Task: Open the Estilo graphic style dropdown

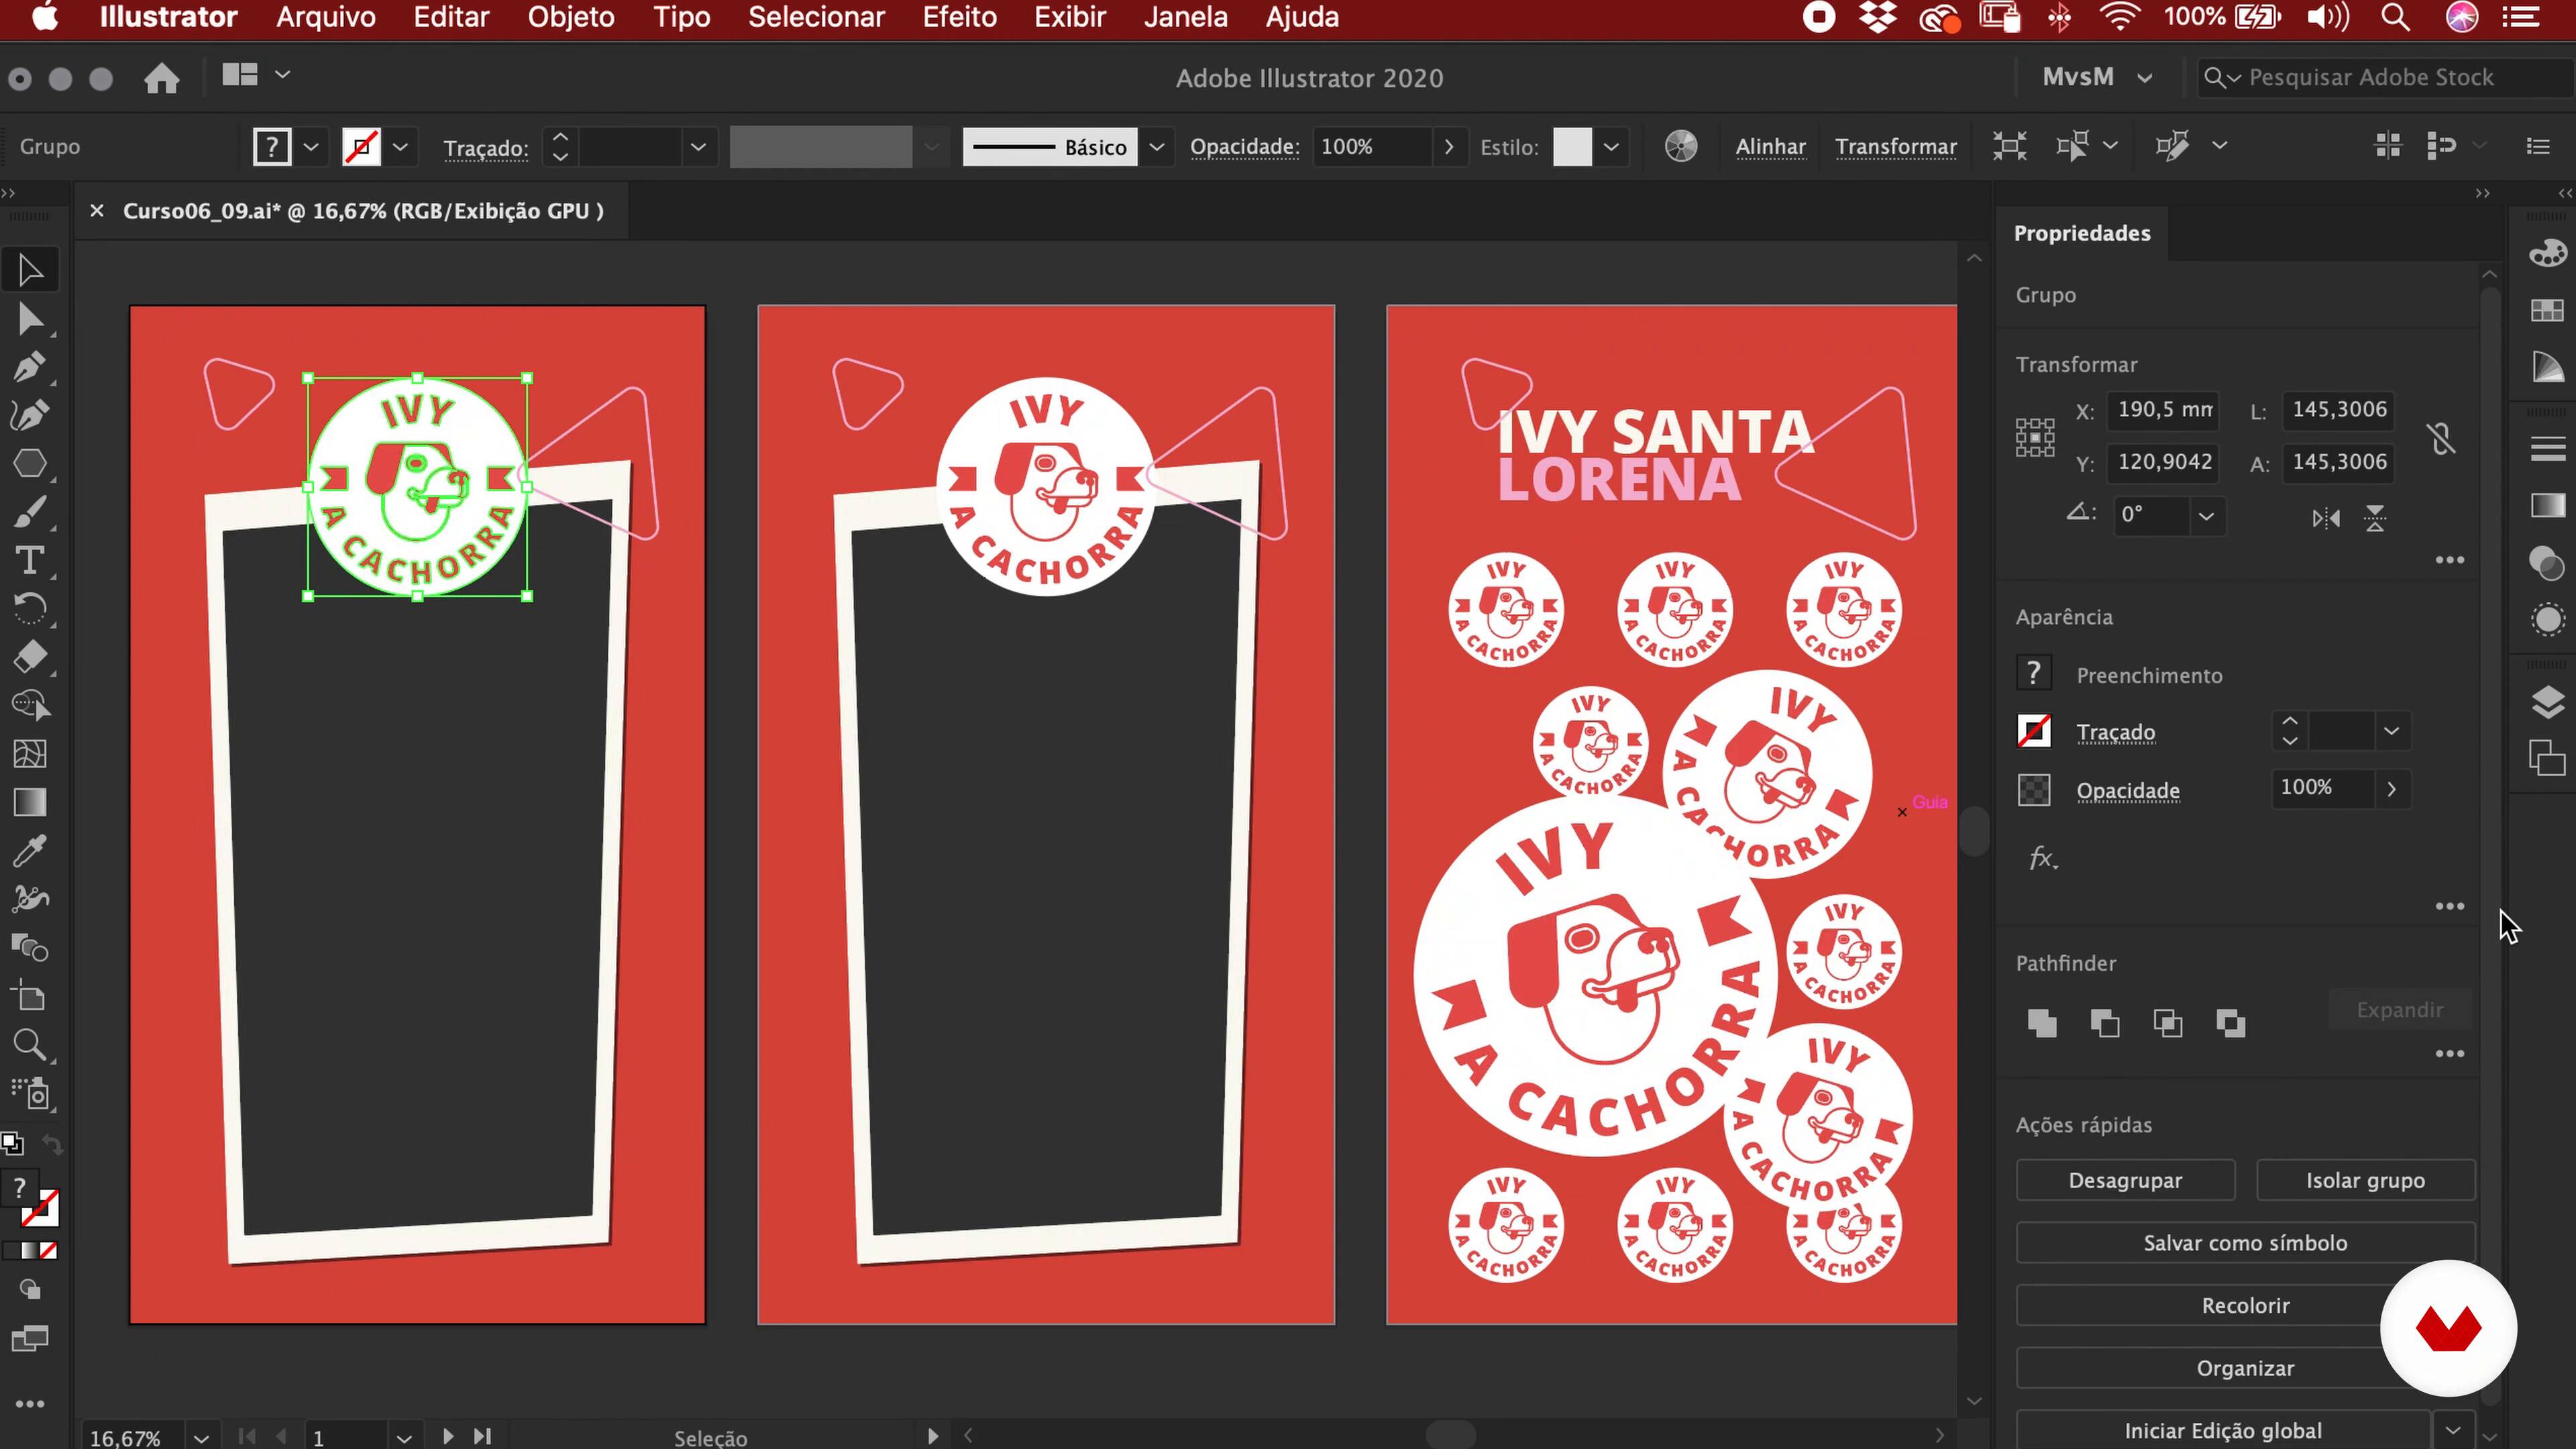Action: [1610, 147]
